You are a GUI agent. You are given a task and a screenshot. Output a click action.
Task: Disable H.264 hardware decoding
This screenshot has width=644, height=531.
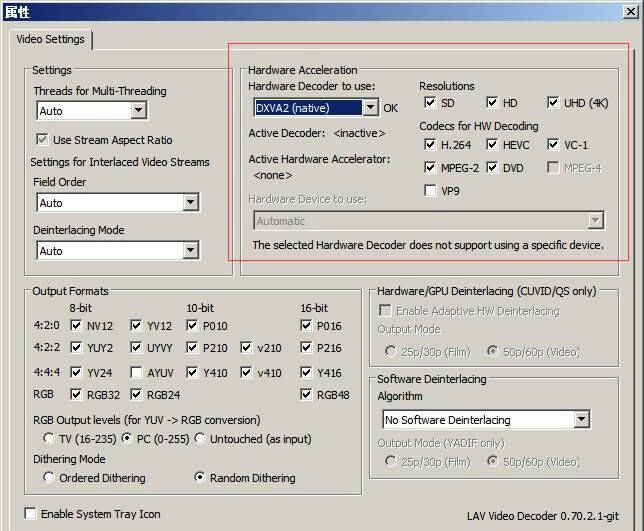coord(430,145)
